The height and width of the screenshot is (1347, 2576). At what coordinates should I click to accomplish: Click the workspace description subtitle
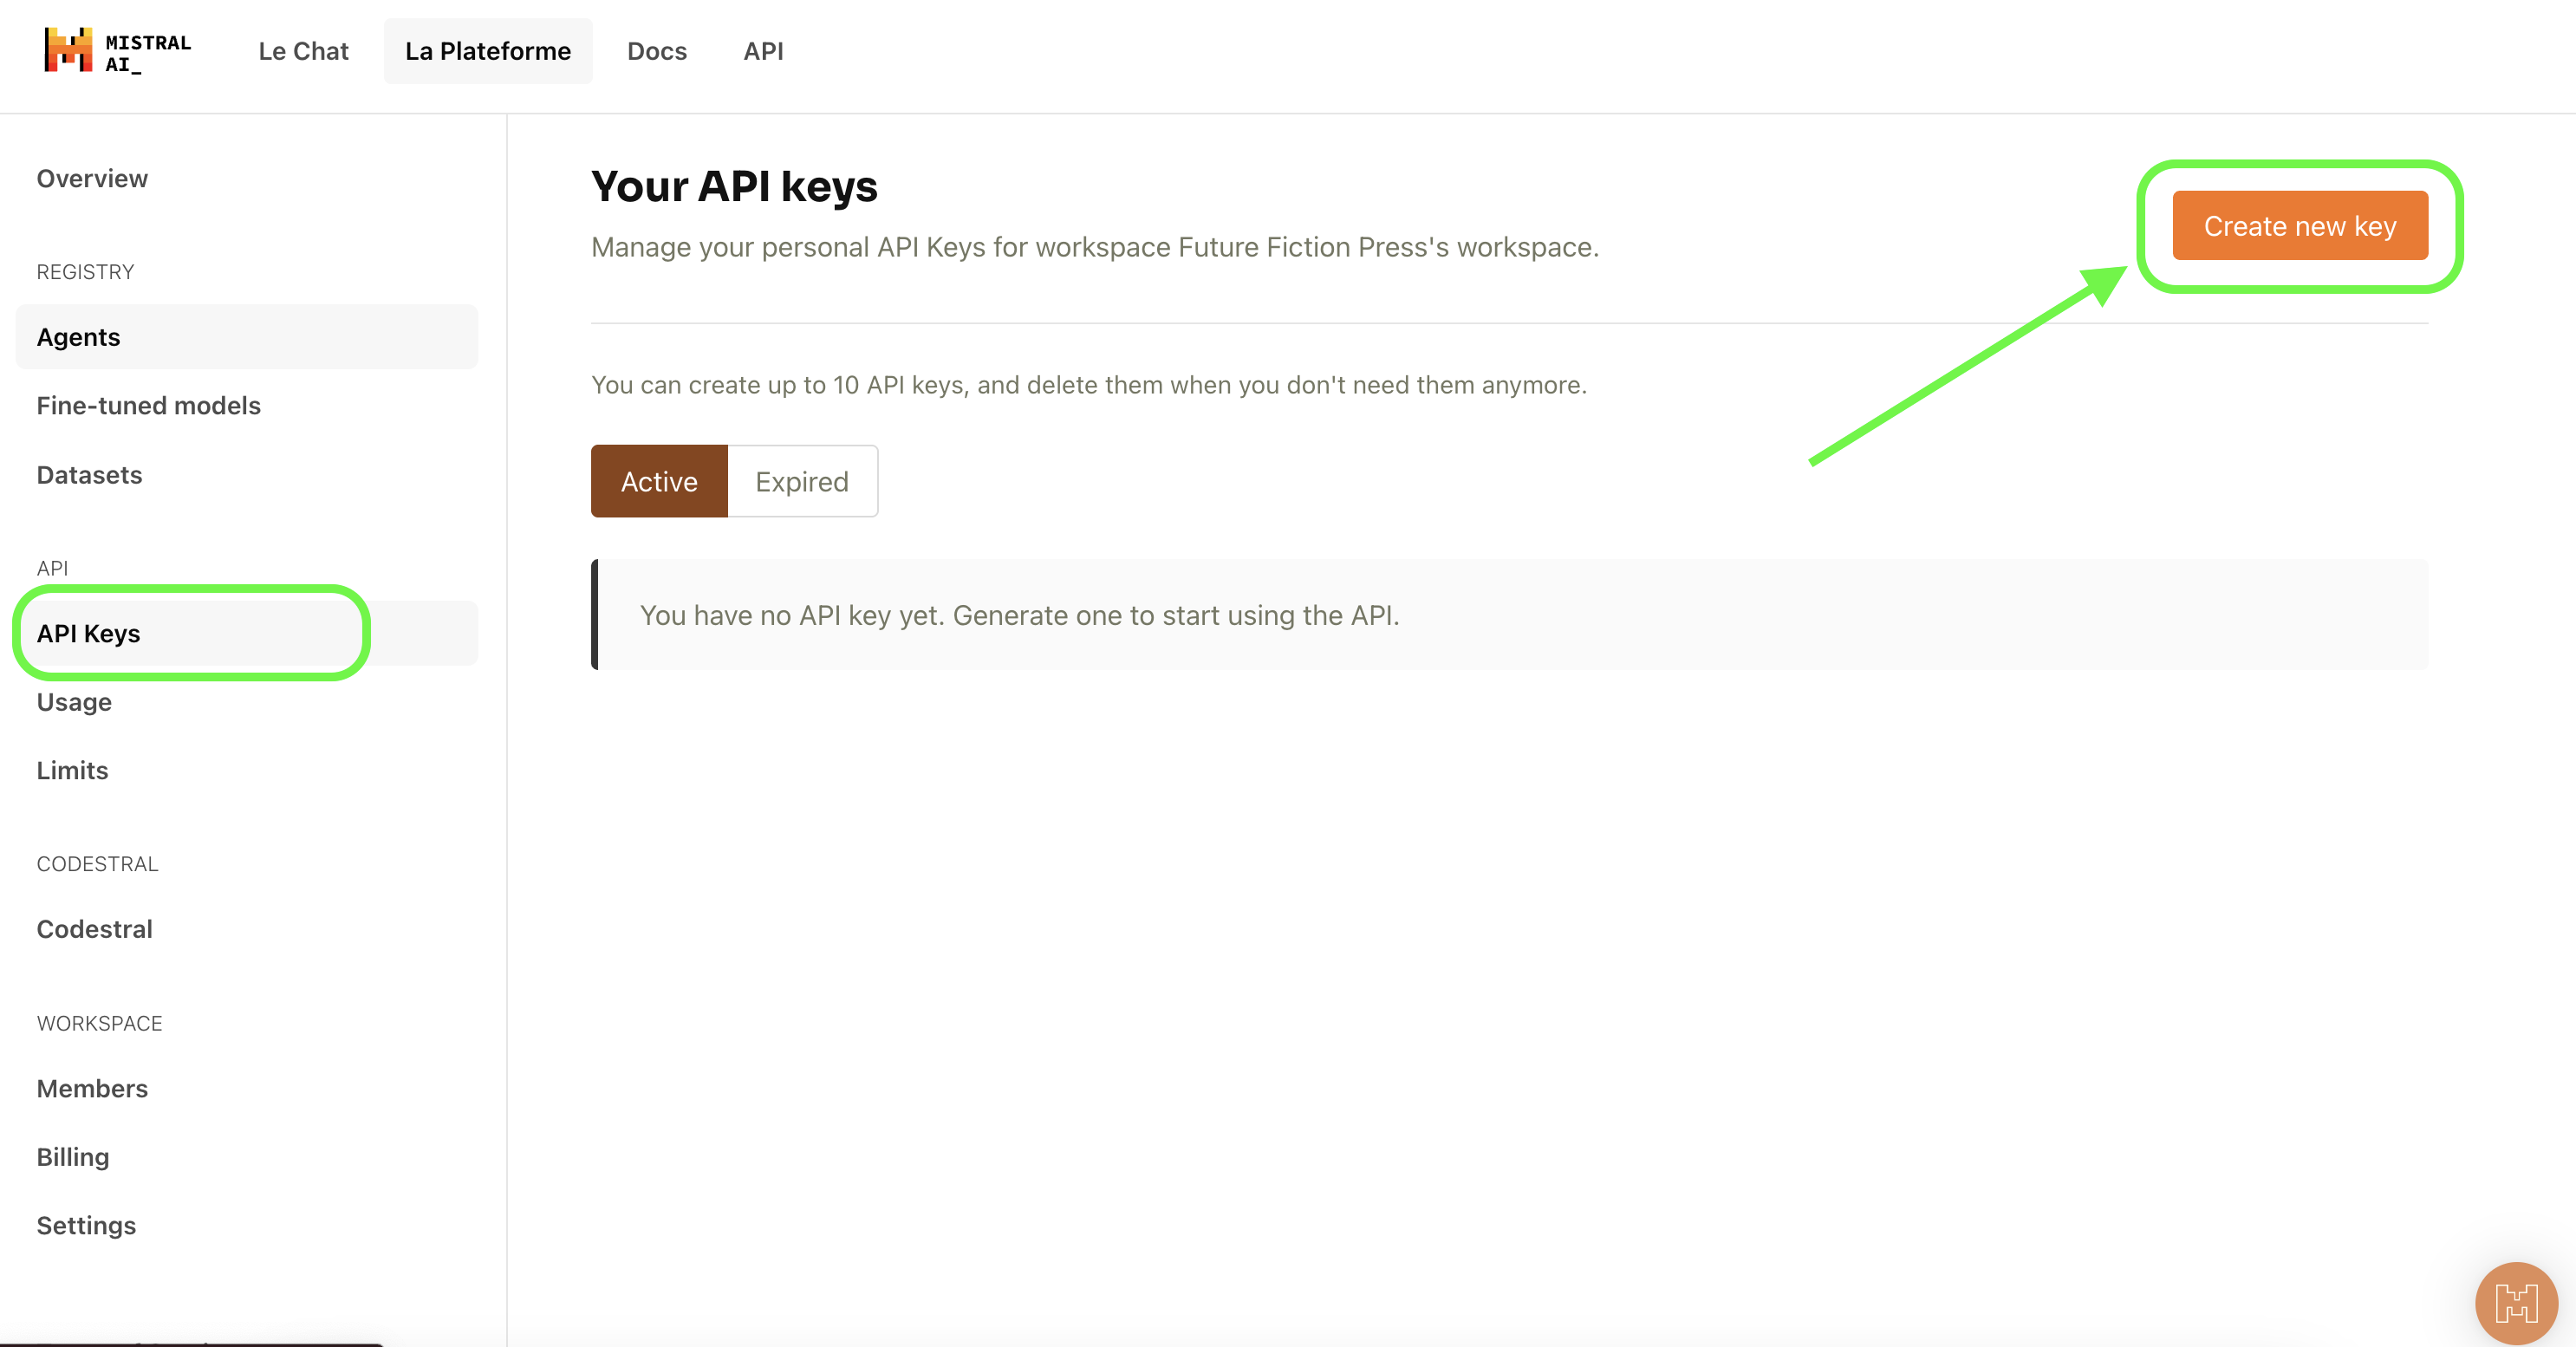[1095, 247]
